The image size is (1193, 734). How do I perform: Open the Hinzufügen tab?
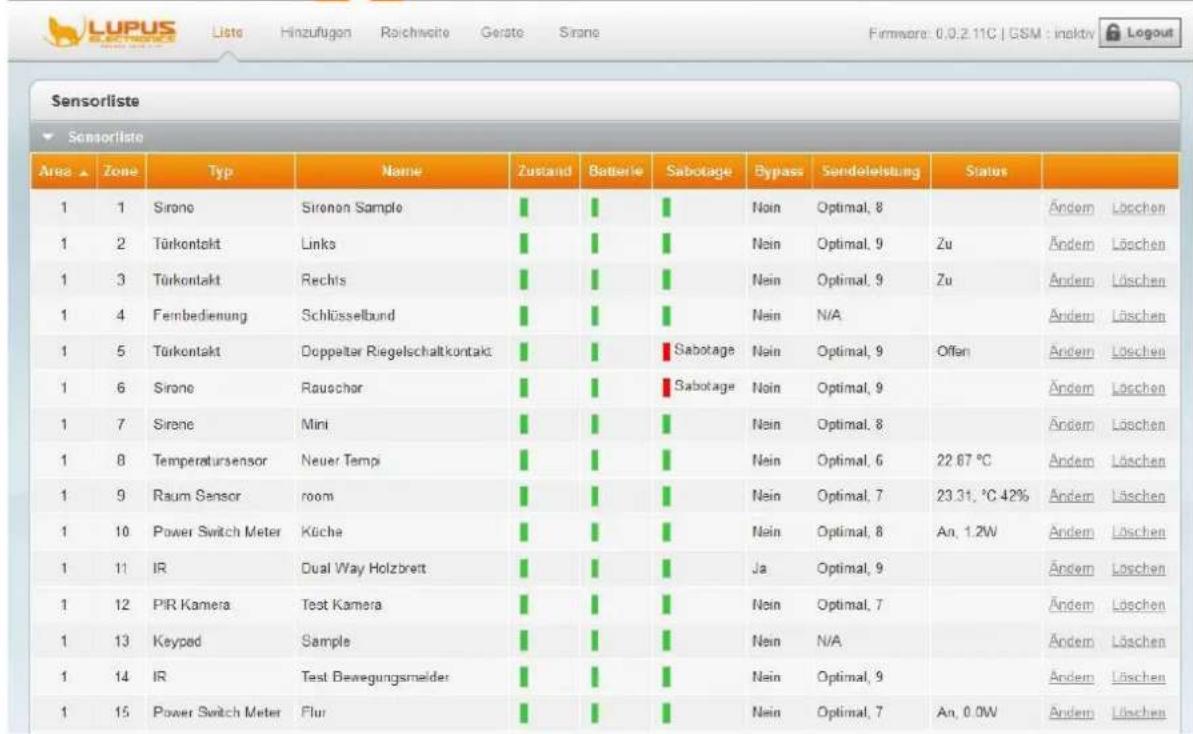tap(316, 32)
